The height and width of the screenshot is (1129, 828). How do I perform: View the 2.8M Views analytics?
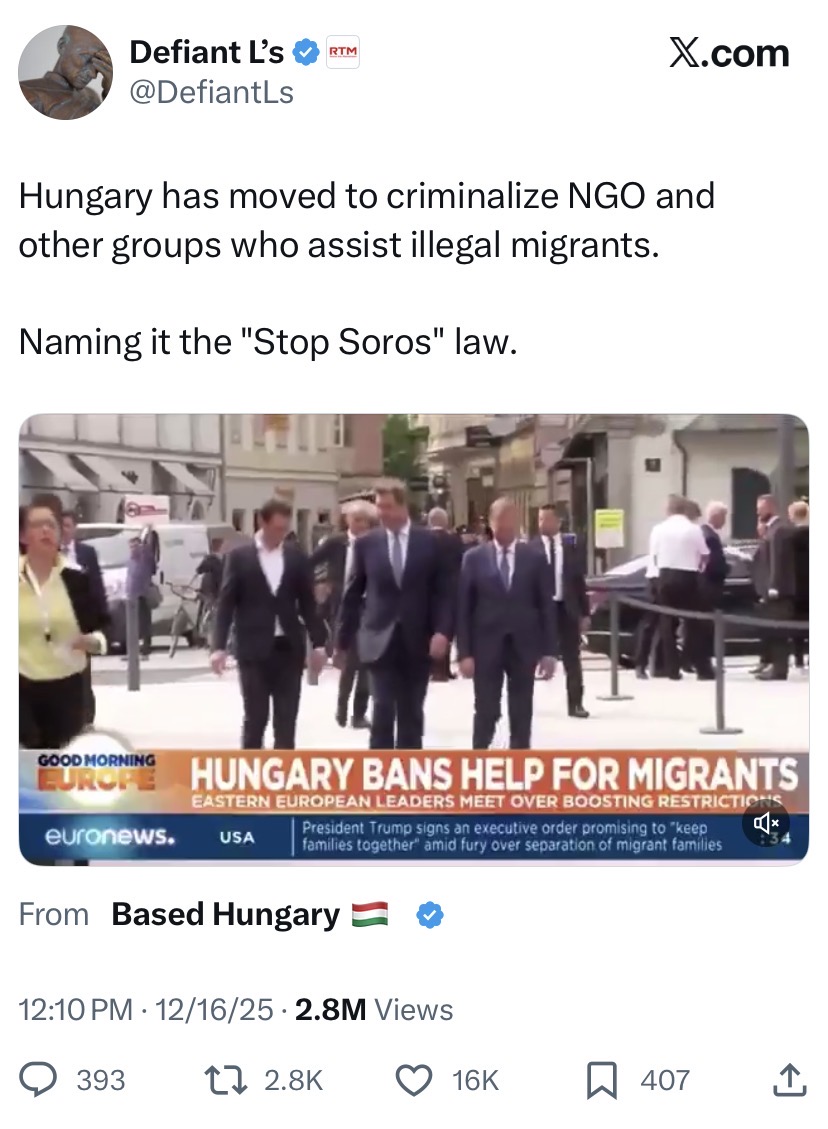374,1009
